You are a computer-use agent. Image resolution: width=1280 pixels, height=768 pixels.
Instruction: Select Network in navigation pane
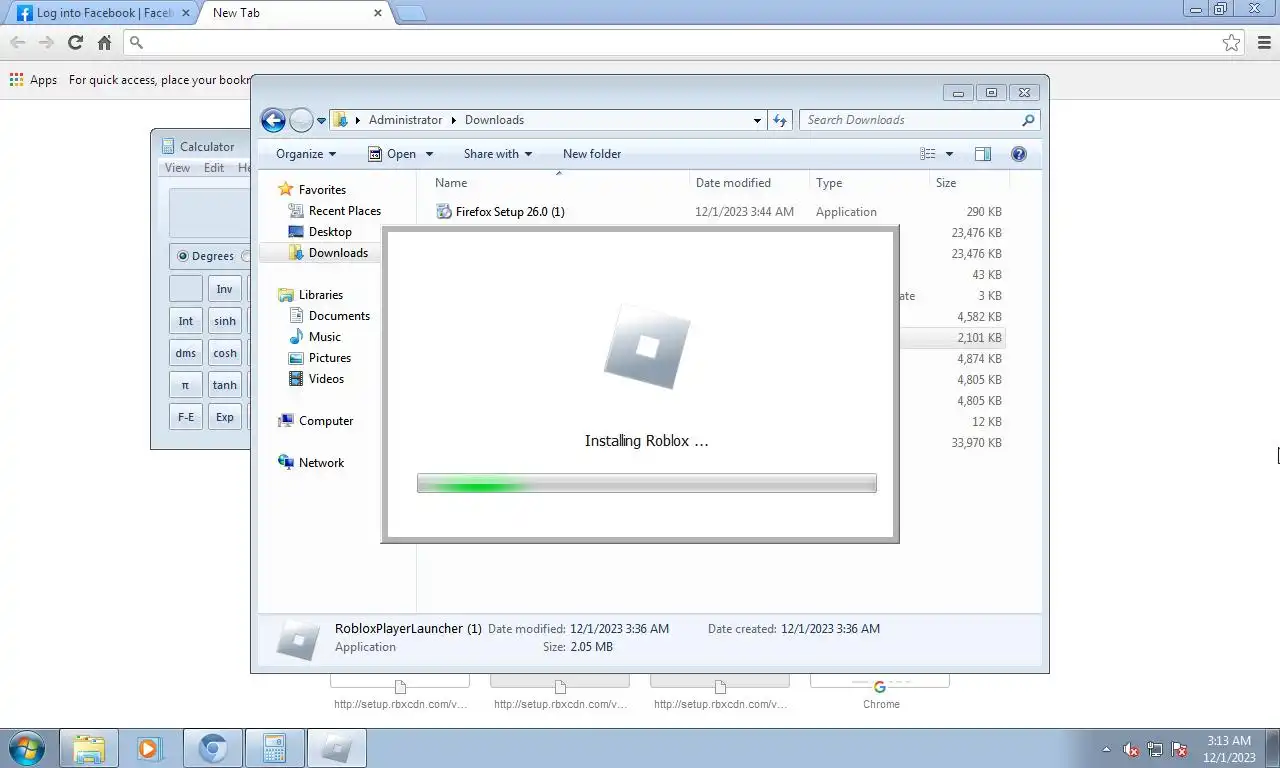pos(320,463)
